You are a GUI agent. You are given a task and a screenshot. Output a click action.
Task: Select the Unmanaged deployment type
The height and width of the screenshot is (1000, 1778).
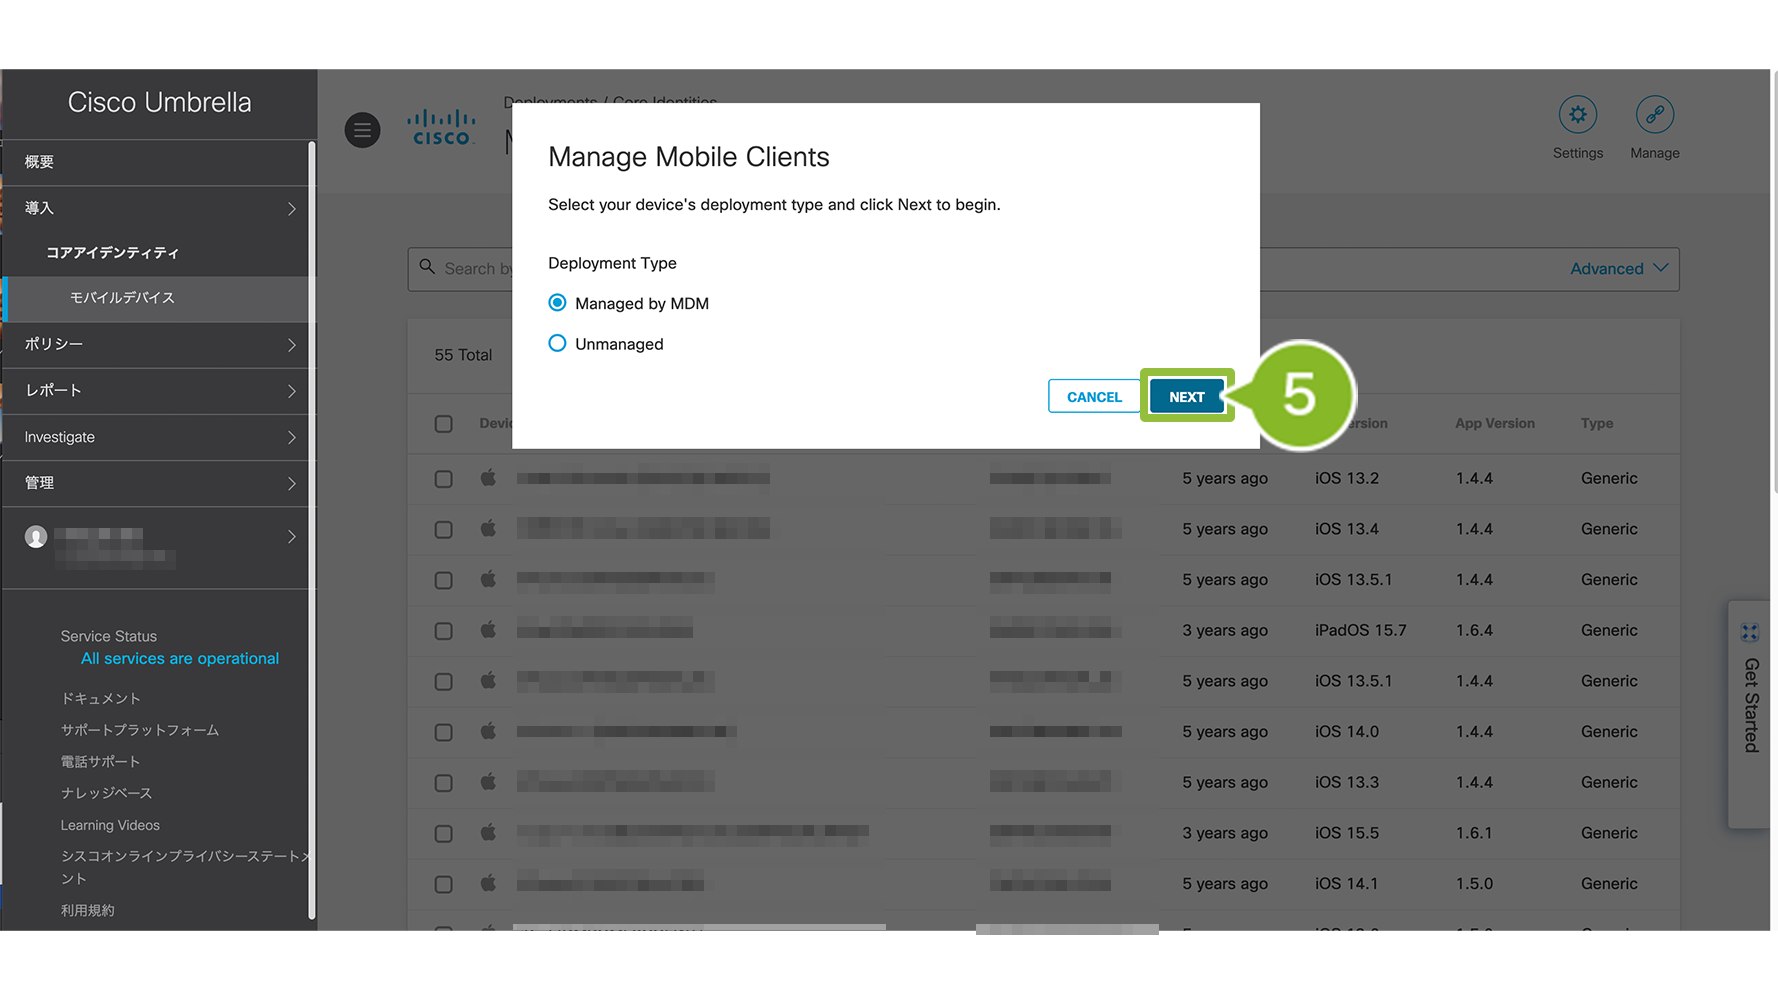tap(557, 343)
